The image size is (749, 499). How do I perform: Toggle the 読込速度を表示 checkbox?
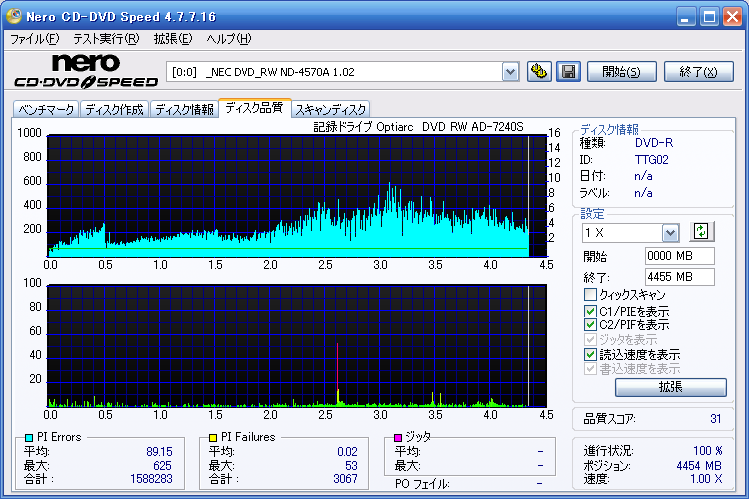[590, 354]
